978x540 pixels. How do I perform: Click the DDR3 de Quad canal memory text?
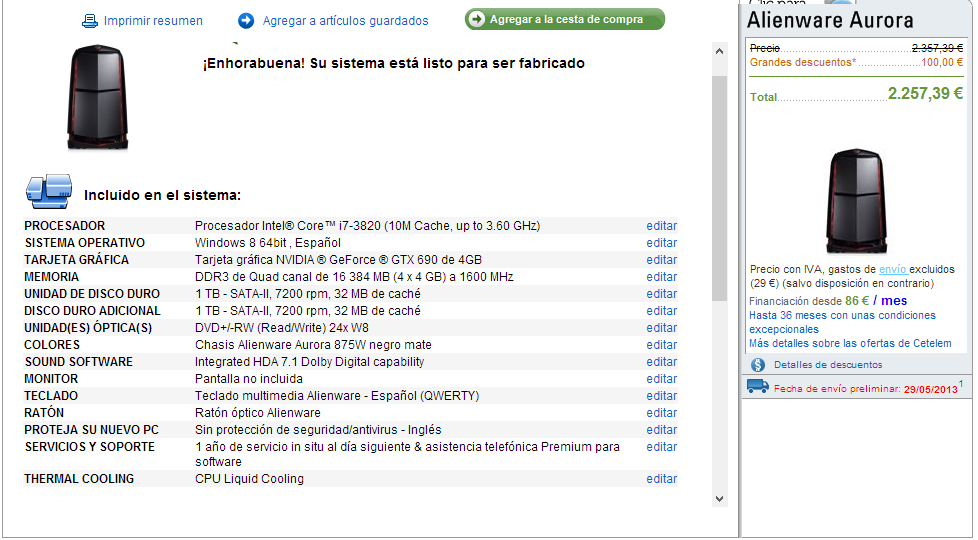[x=354, y=276]
